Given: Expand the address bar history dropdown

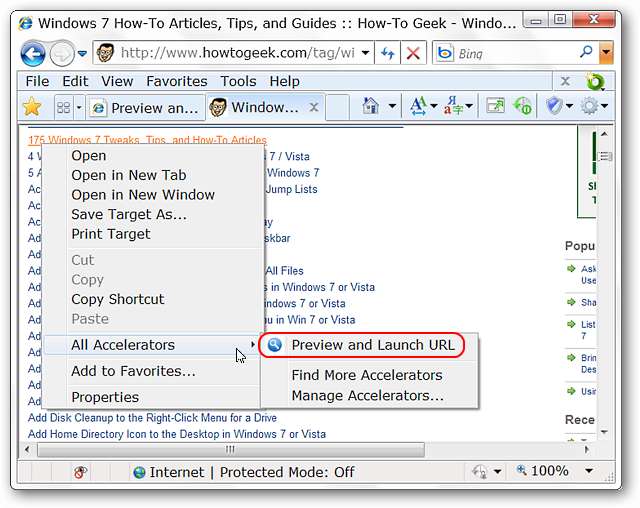Looking at the screenshot, I should (366, 53).
